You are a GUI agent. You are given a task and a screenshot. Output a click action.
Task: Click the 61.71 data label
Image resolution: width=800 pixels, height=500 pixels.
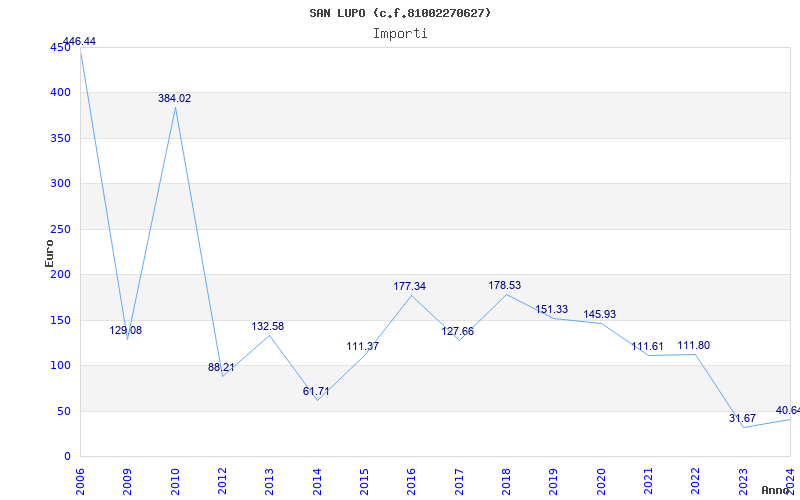click(316, 391)
